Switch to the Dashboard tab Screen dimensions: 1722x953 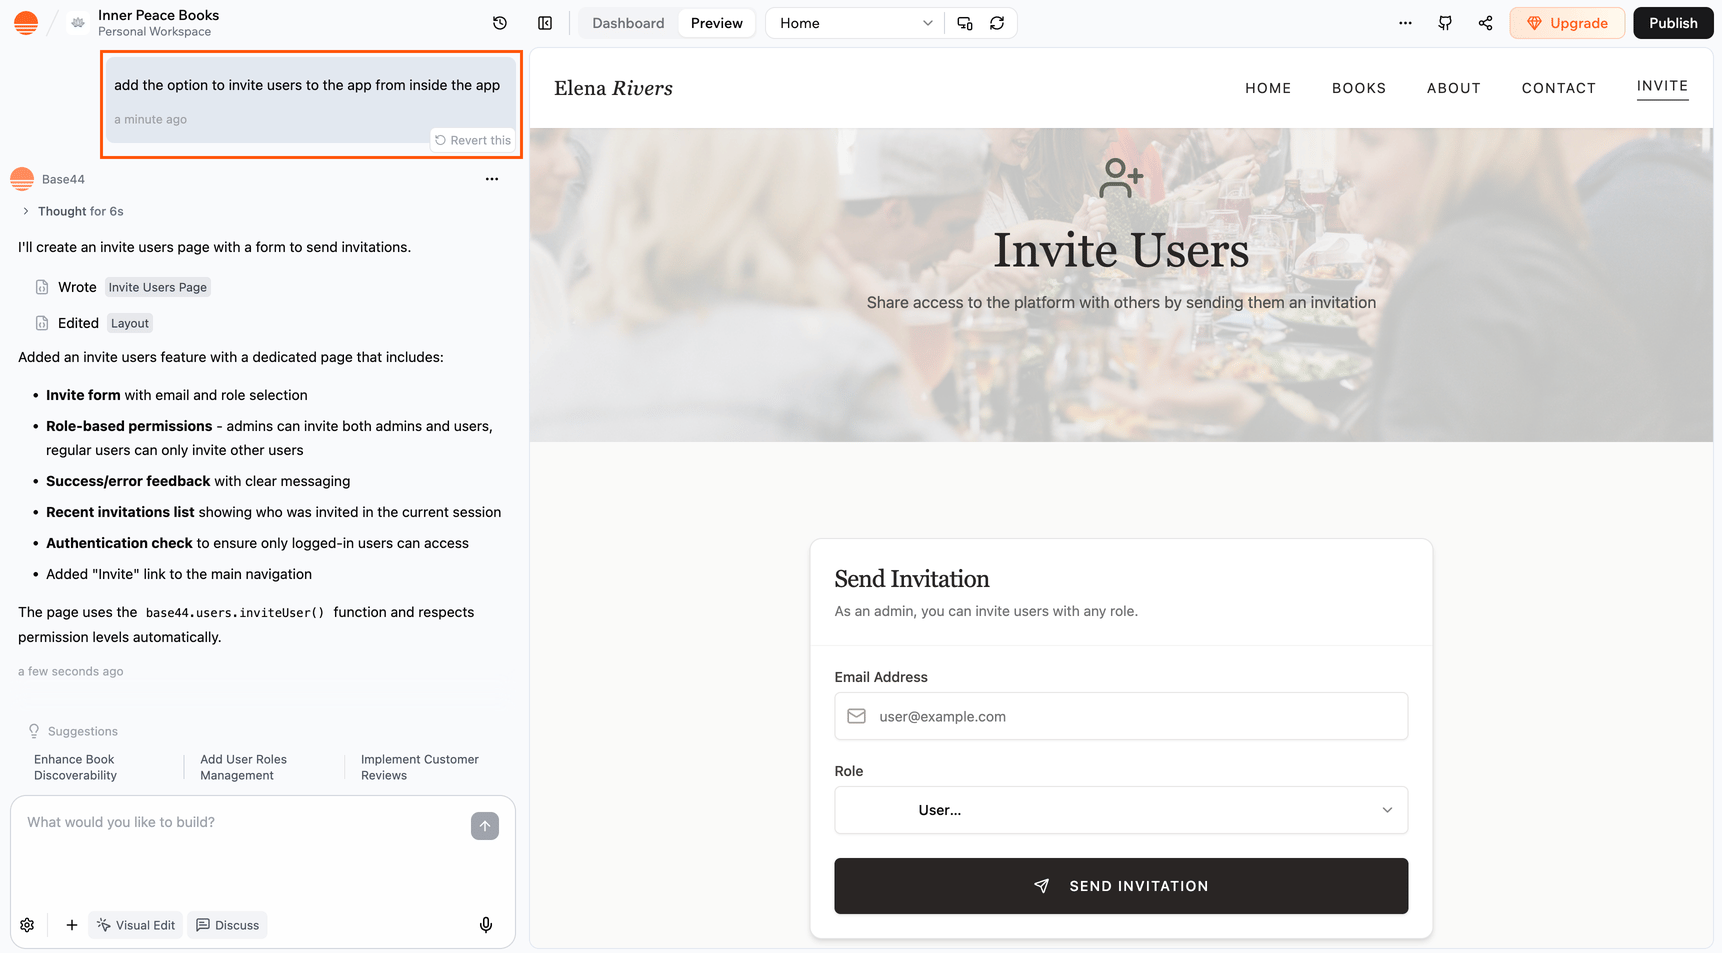(628, 23)
